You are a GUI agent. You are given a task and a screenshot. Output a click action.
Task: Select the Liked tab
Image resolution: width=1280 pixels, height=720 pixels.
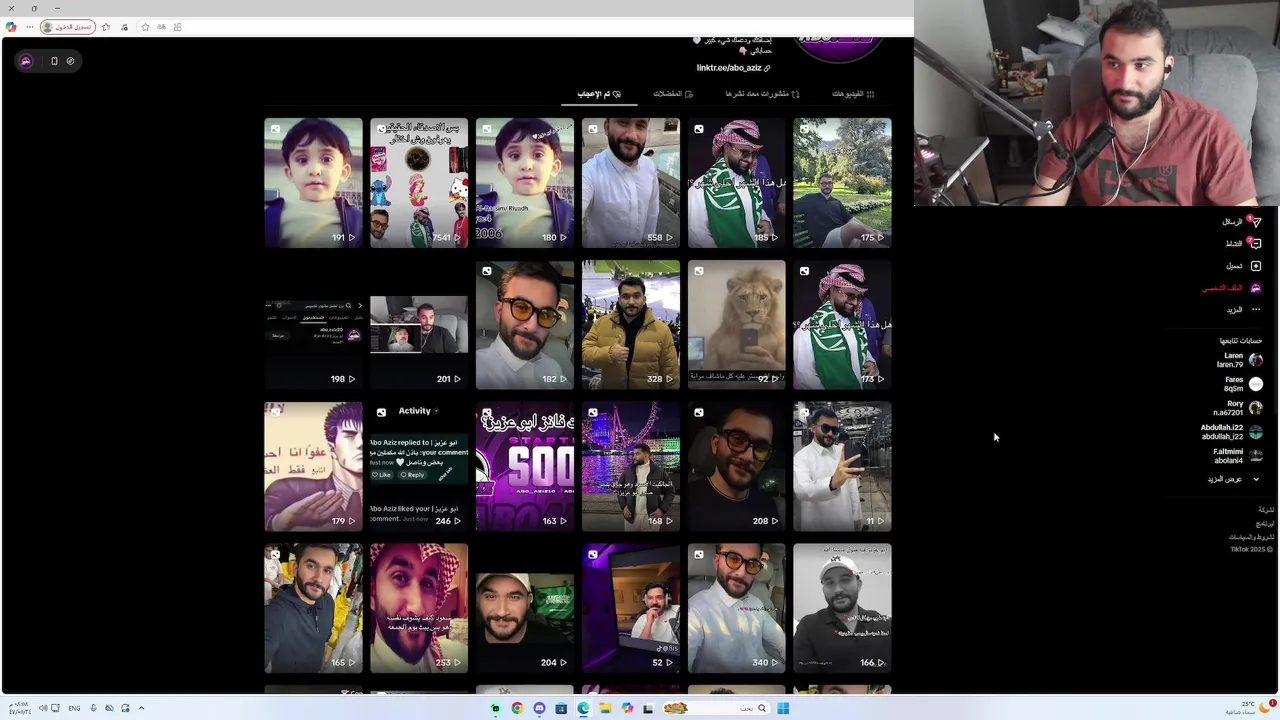tap(599, 94)
